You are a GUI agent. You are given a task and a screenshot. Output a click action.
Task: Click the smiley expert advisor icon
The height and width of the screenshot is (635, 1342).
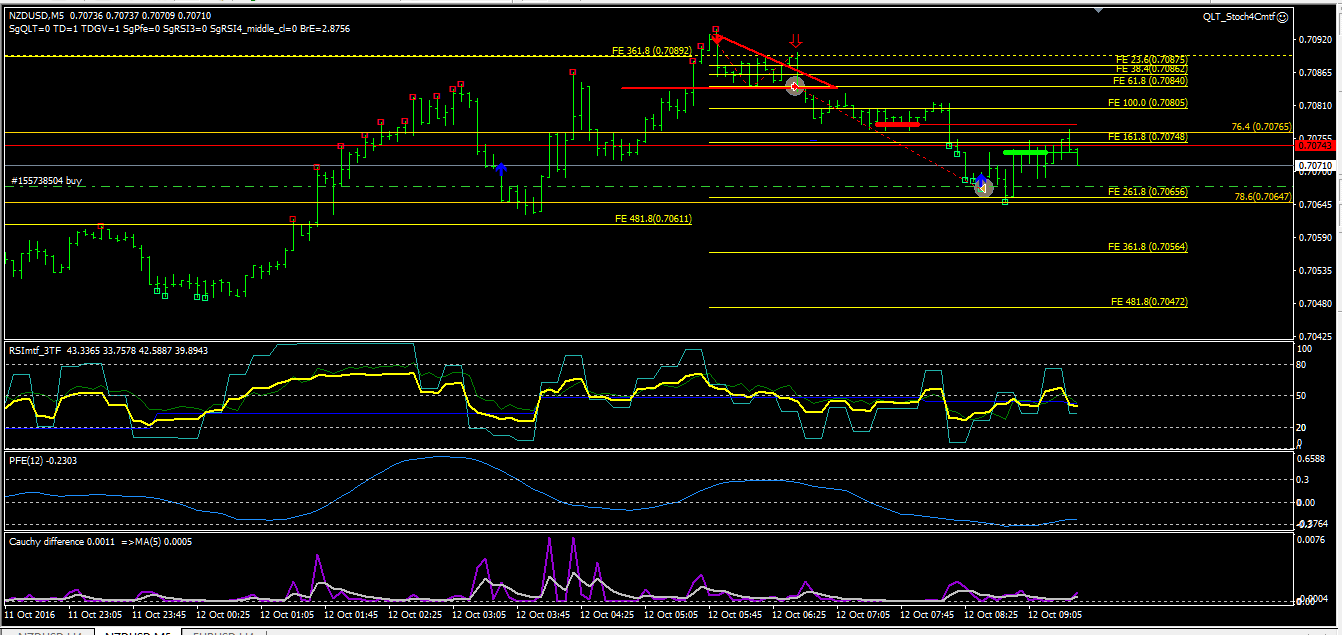click(1283, 16)
